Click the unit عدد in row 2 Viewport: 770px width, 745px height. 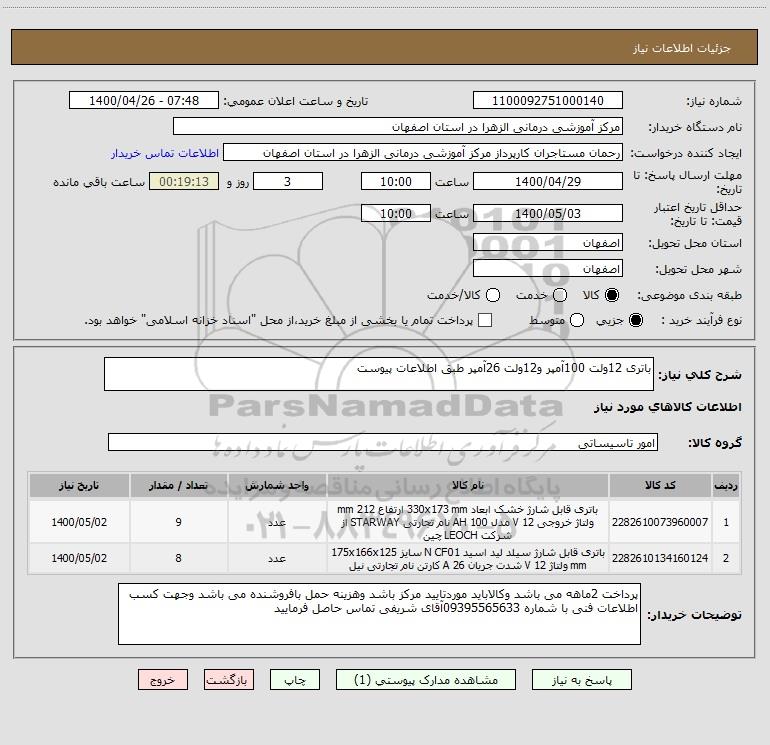click(277, 558)
